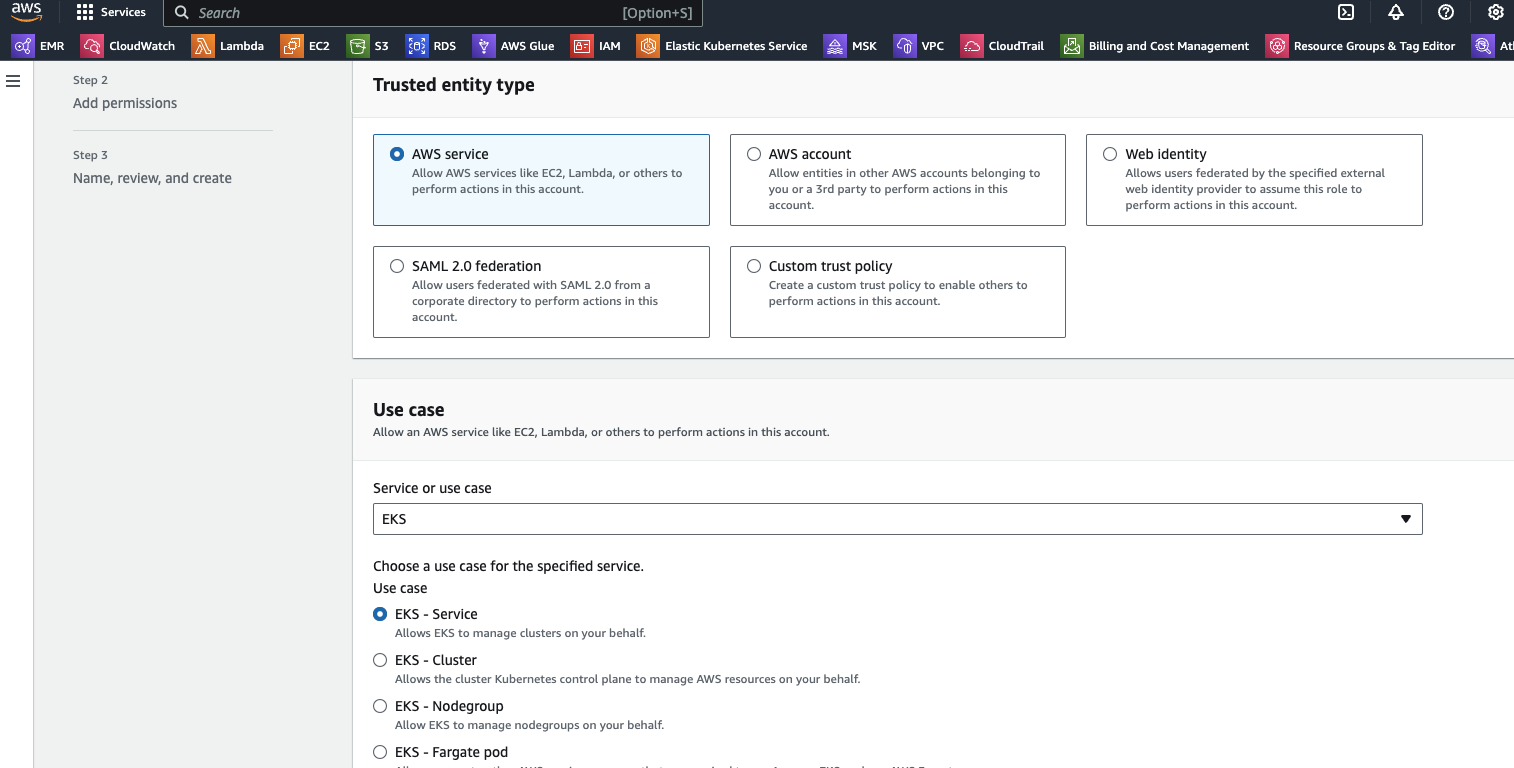Click 'Allows EKS to manage clusters' description
This screenshot has width=1514, height=768.
(x=520, y=633)
